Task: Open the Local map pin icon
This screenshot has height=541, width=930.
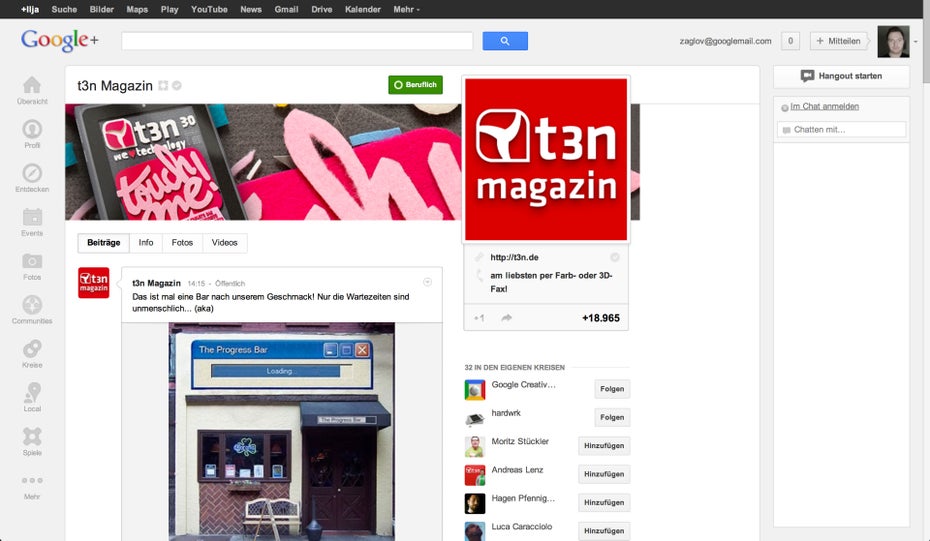Action: click(x=32, y=392)
